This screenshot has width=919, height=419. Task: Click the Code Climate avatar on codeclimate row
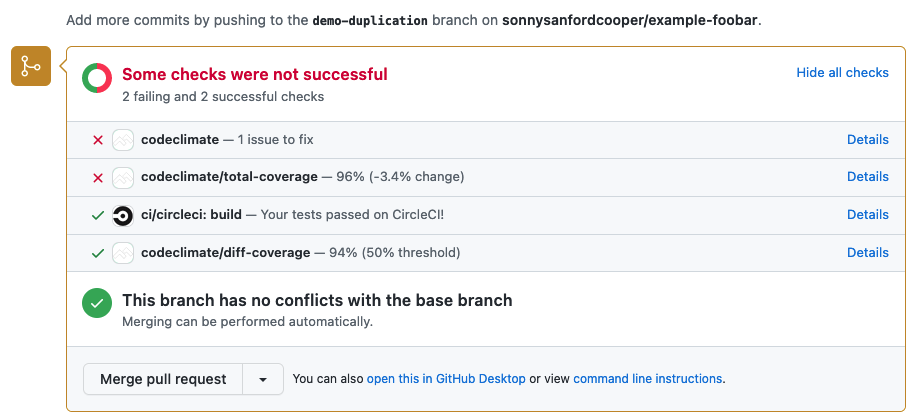[x=122, y=140]
